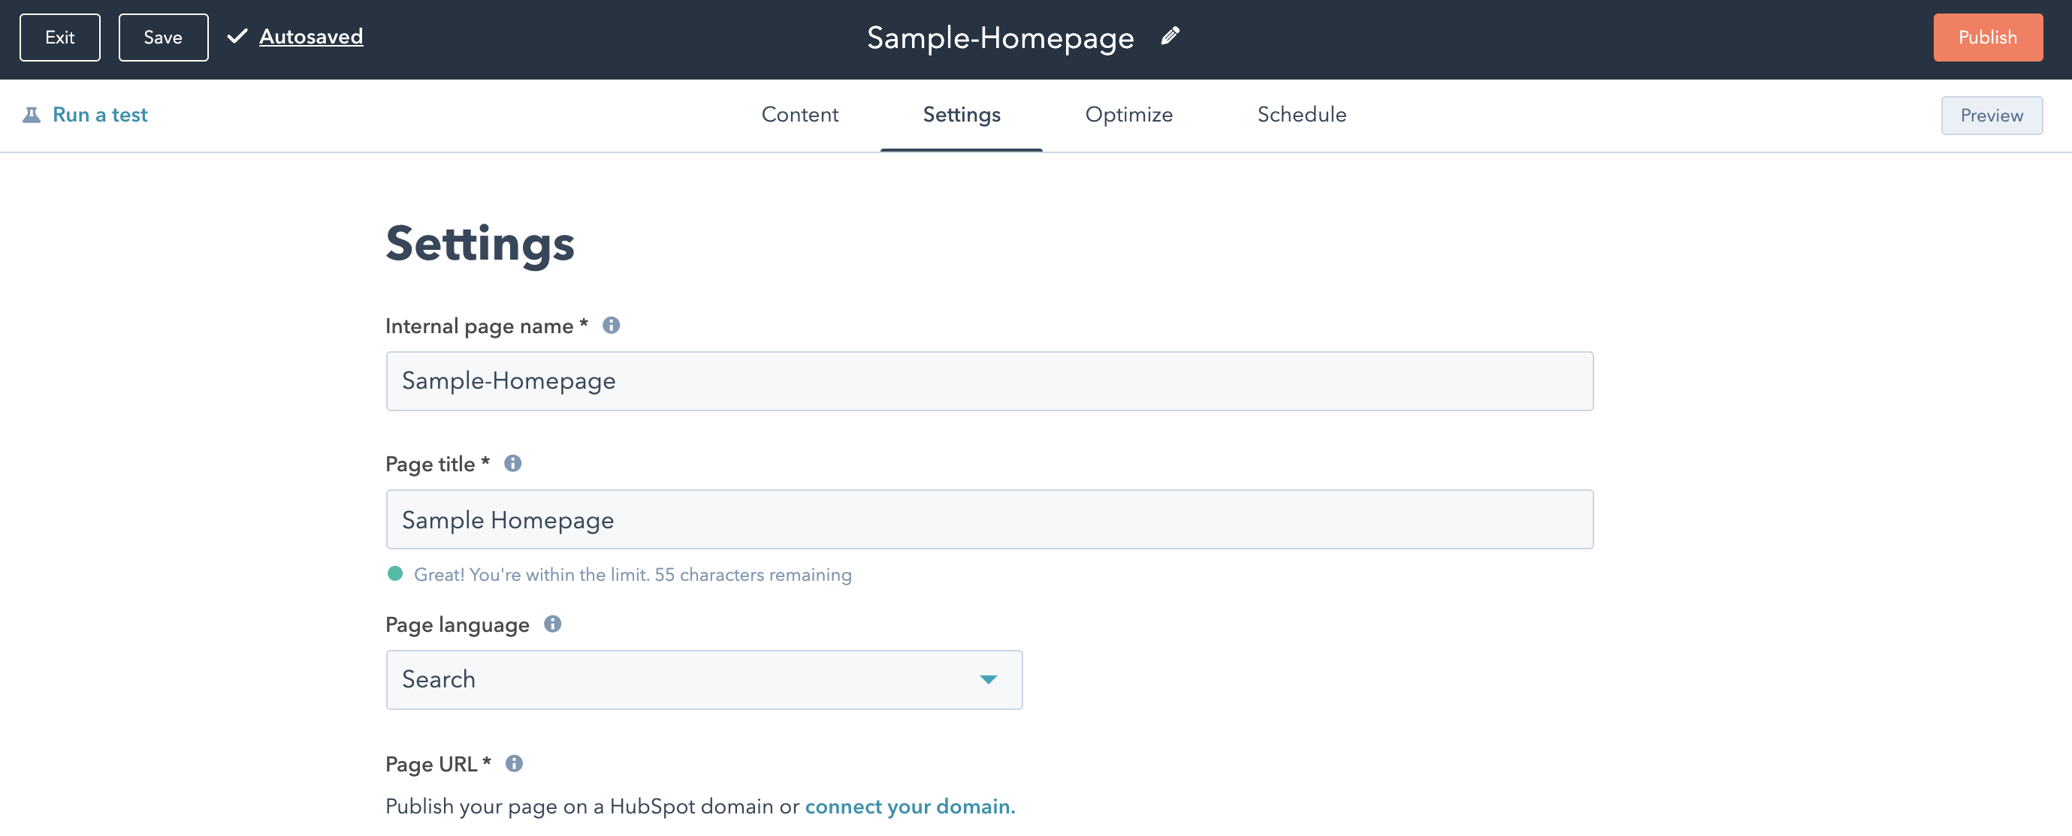Click the Sample-Homepage title in header

(x=1000, y=38)
